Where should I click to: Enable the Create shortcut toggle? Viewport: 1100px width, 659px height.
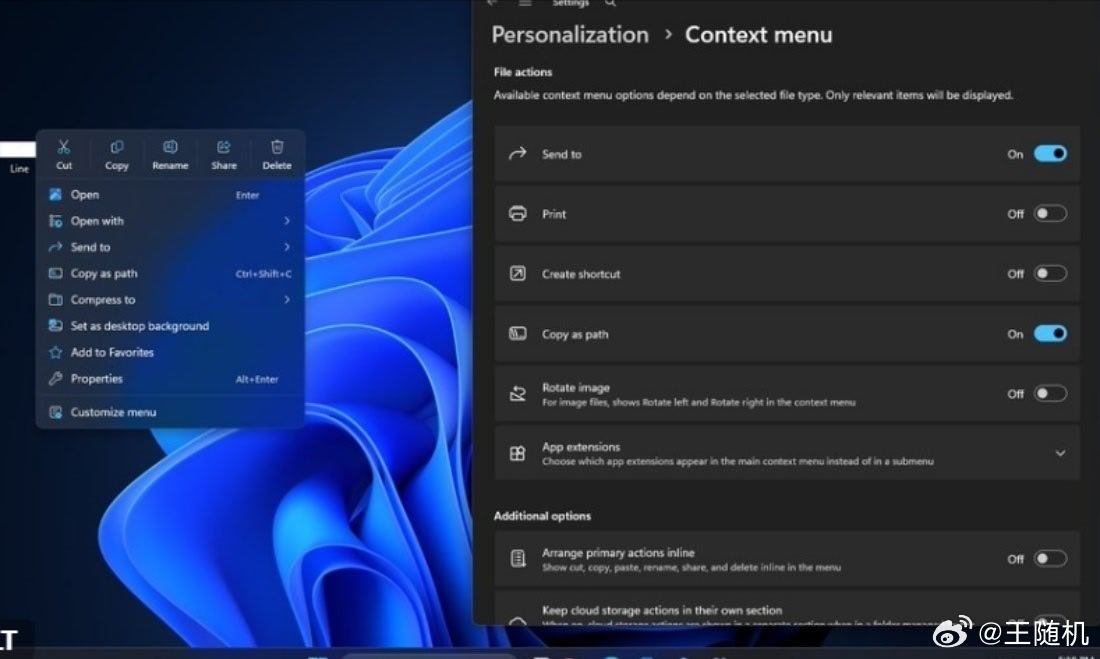click(1050, 274)
